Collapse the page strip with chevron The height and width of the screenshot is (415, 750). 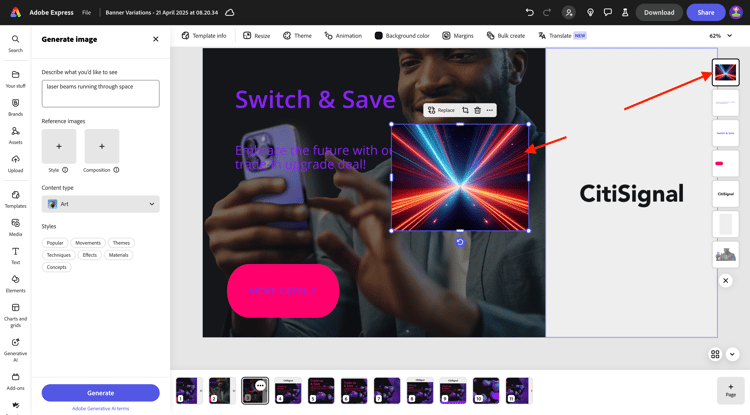[x=732, y=354]
